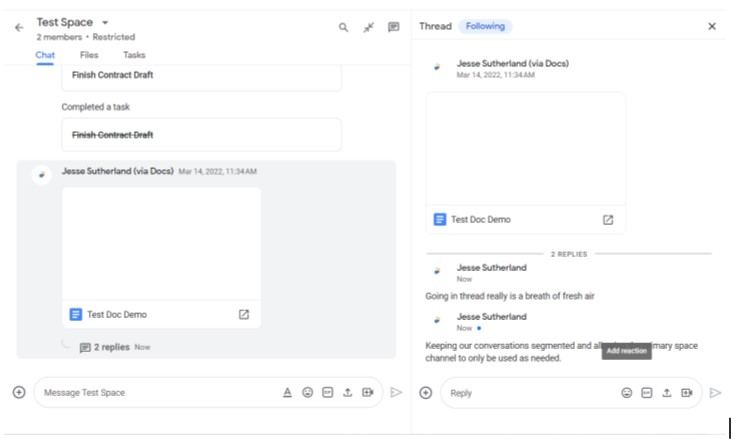The height and width of the screenshot is (447, 743).
Task: Add a video meeting in the reply box
Action: pos(687,393)
